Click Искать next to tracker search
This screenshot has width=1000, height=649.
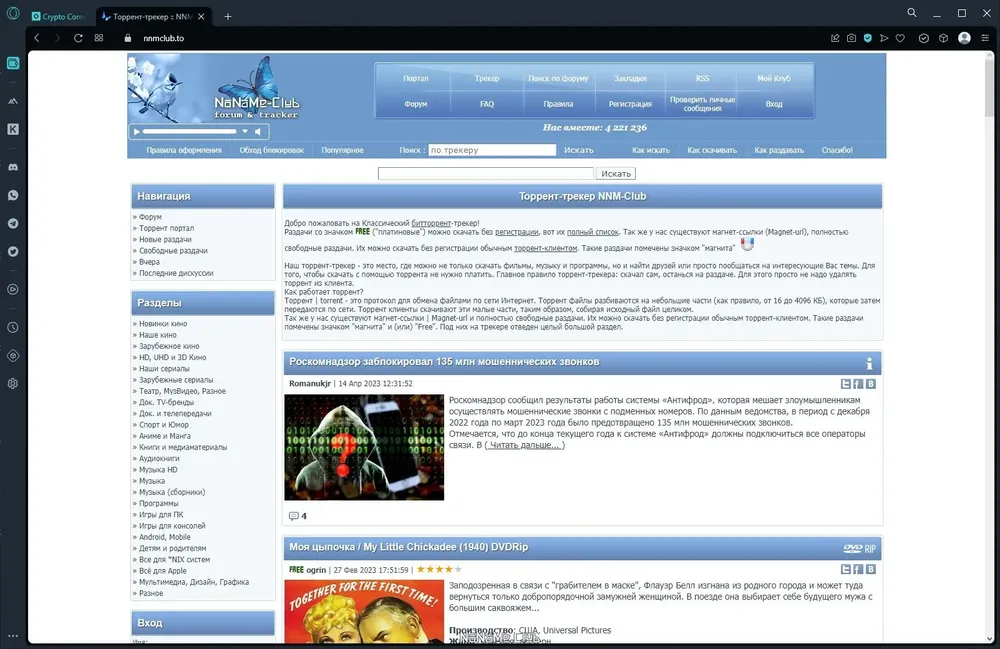[x=578, y=150]
